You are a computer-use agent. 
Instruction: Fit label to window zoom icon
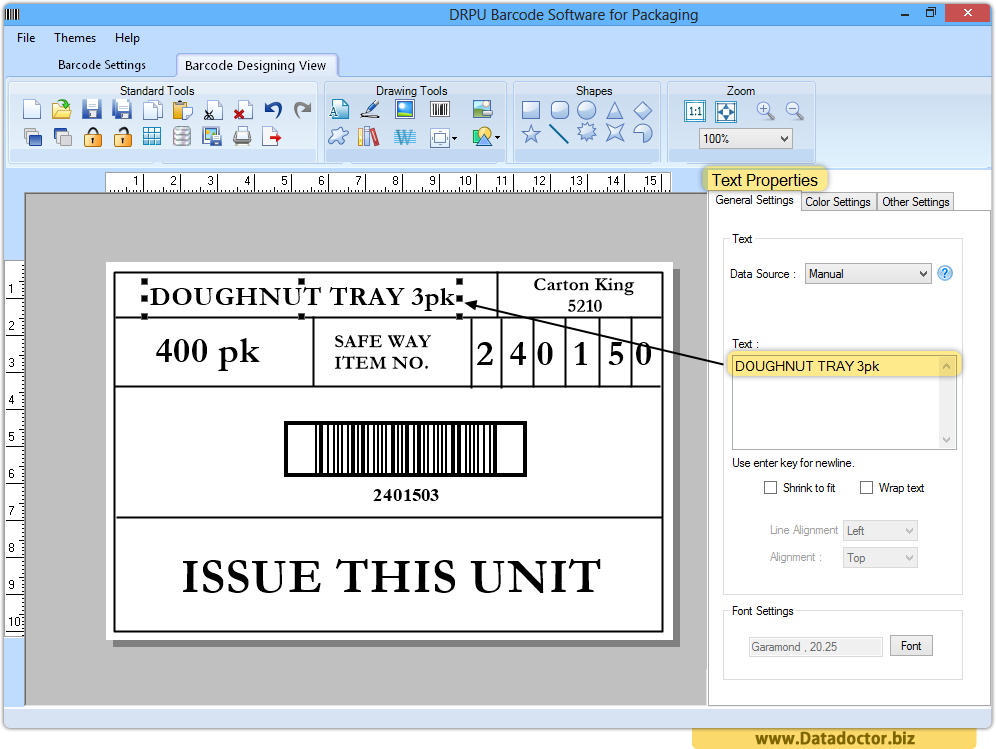(x=726, y=112)
